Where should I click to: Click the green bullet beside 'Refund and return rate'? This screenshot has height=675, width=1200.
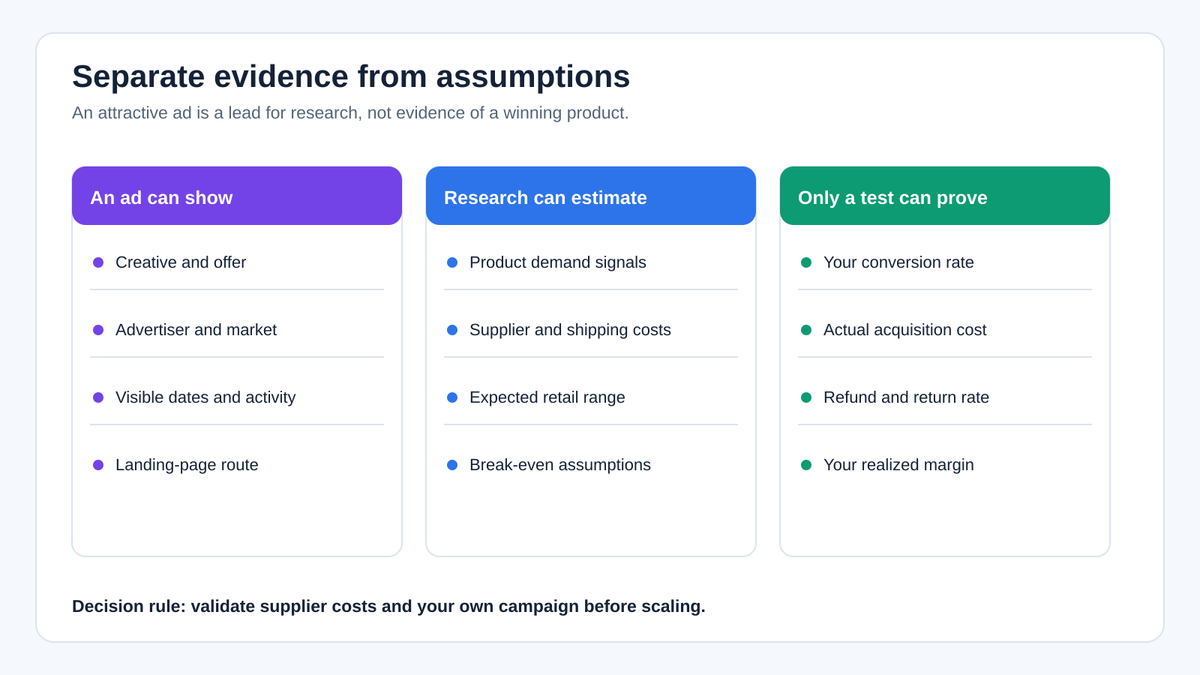[x=806, y=397]
